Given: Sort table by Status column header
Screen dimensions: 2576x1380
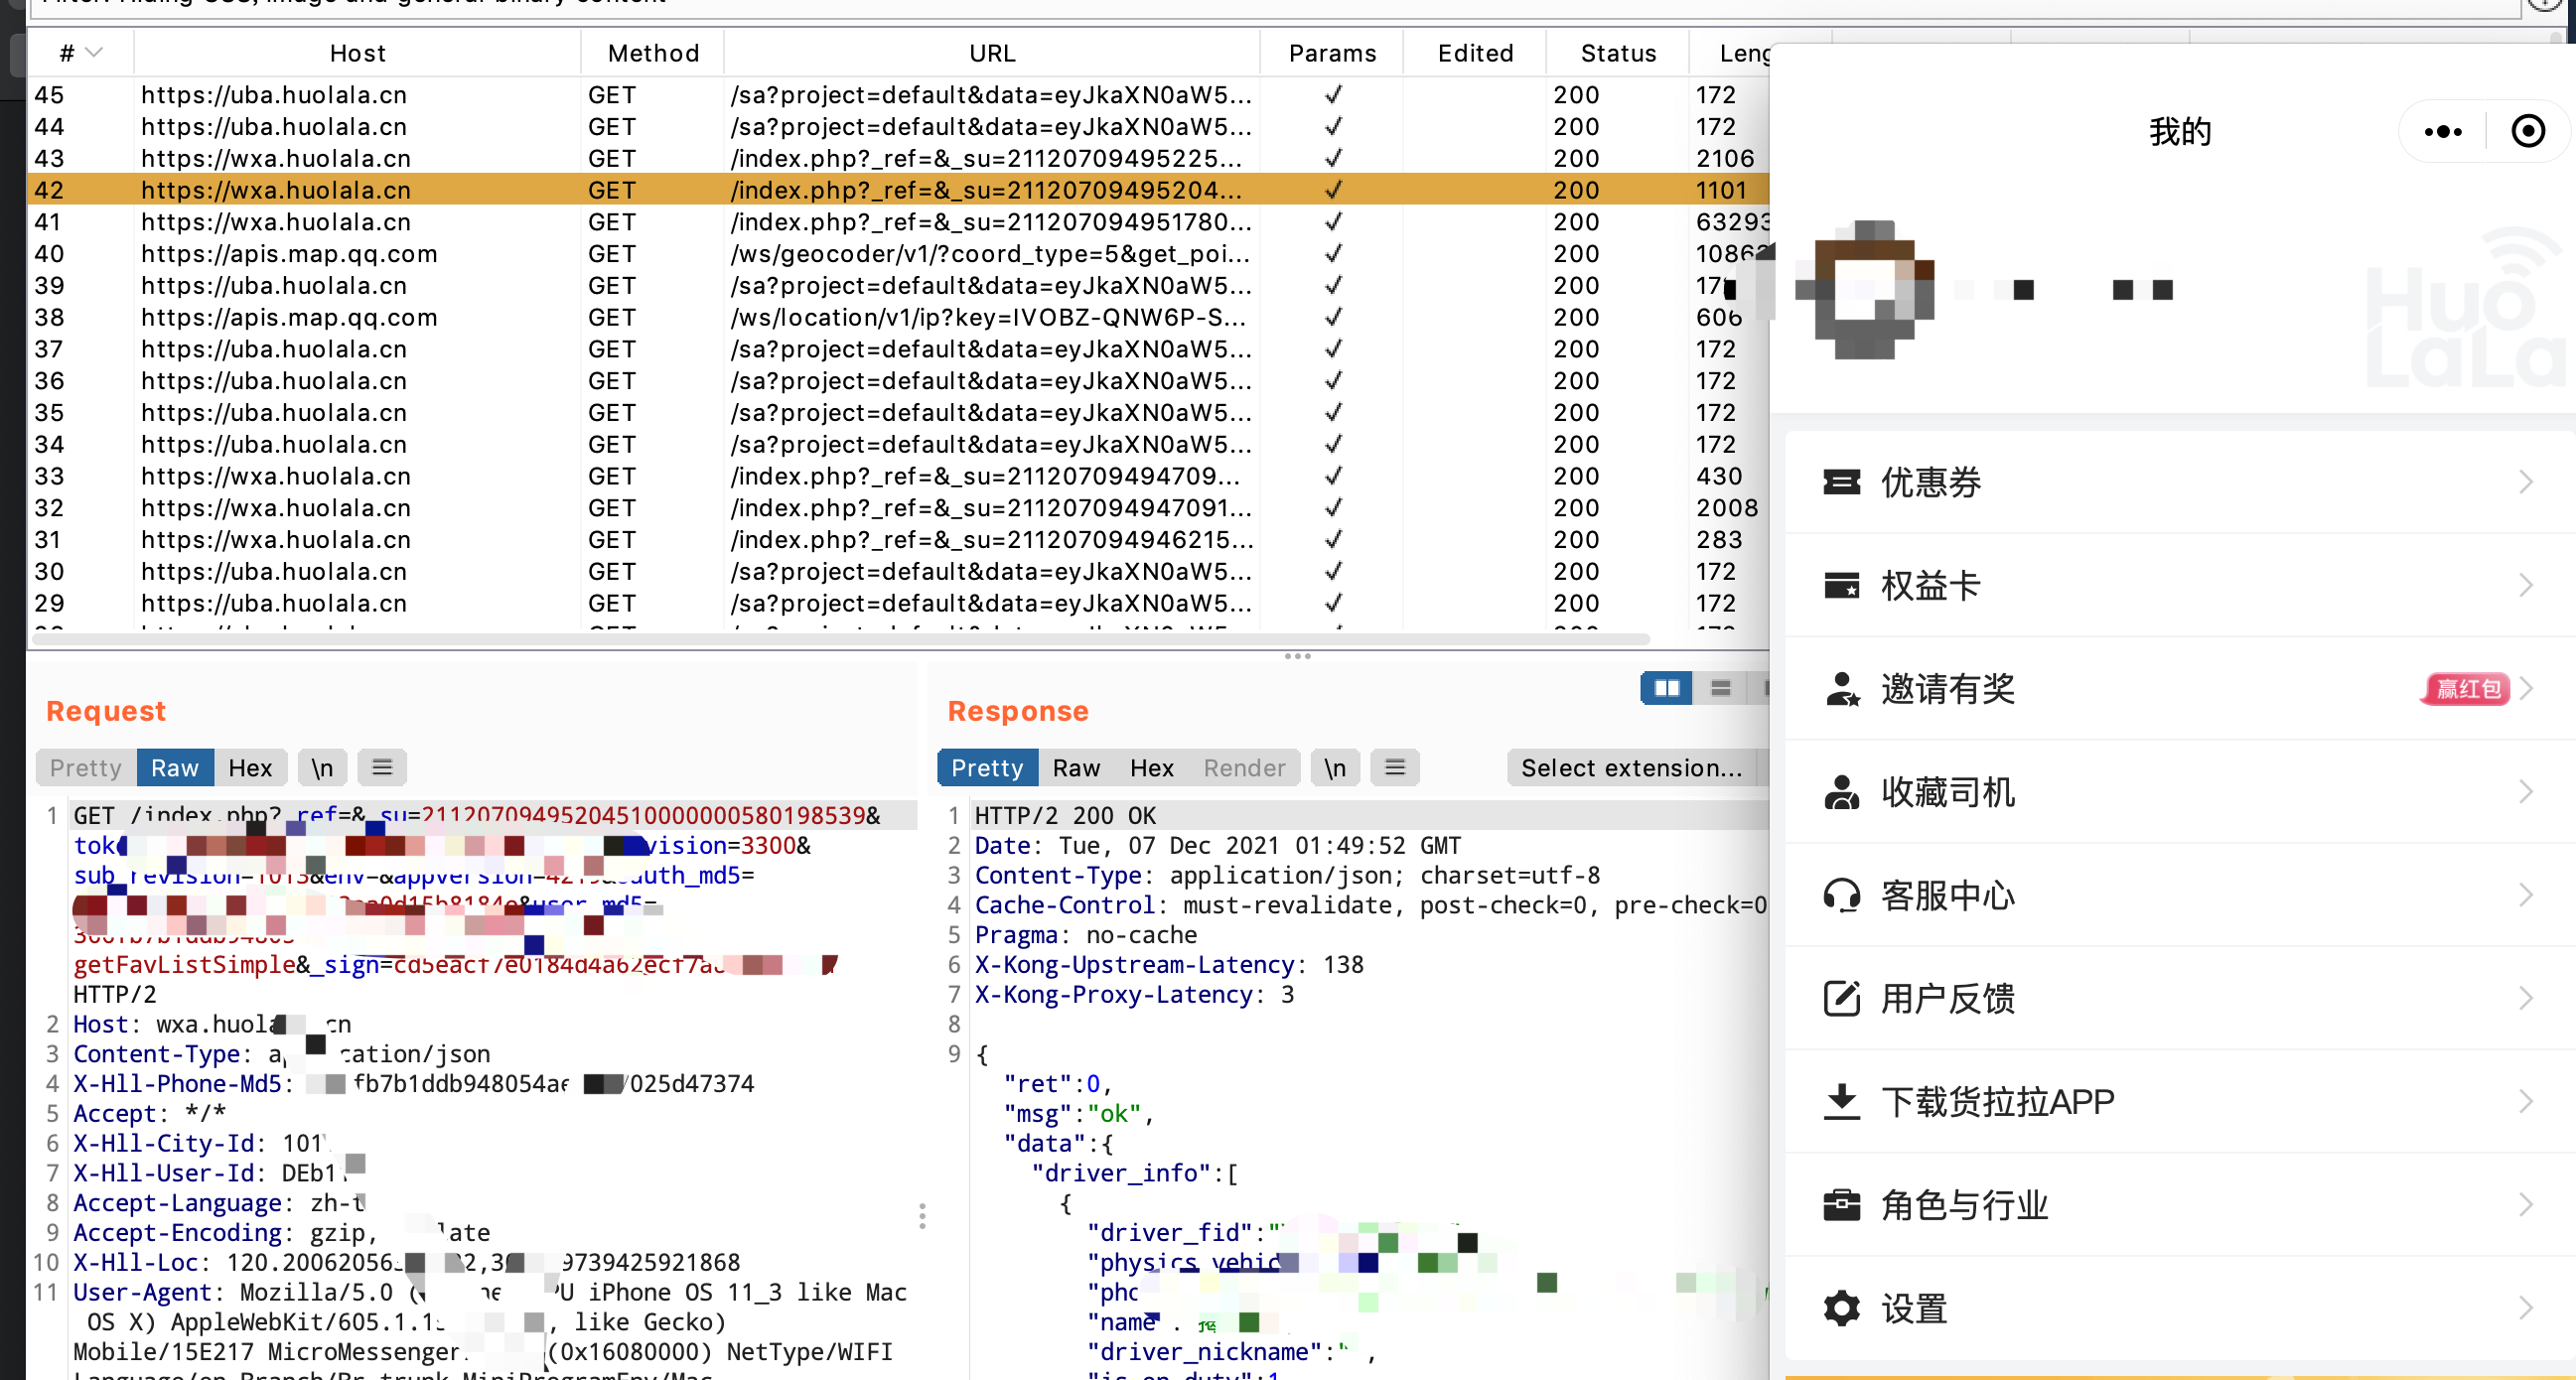Looking at the screenshot, I should coord(1618,53).
